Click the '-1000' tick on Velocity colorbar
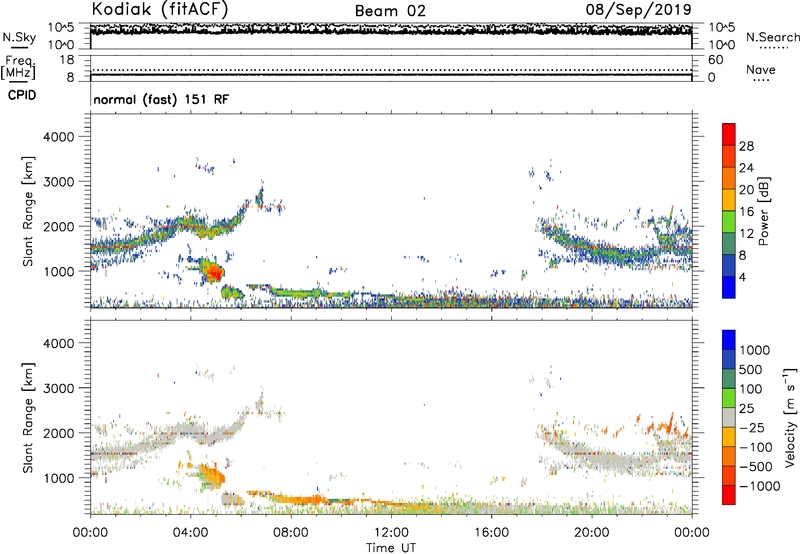 (760, 486)
